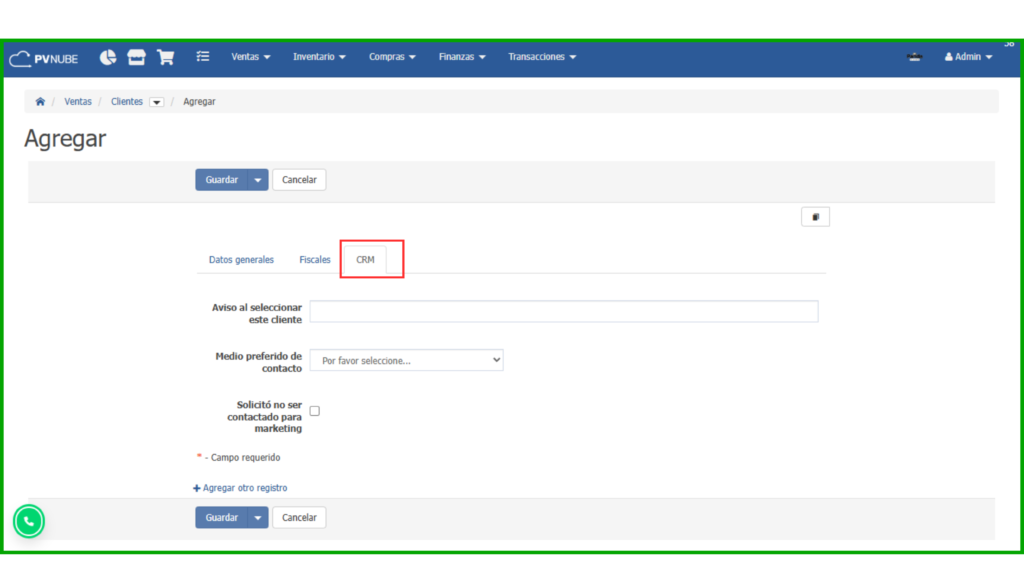Click the small card icon above the tabs
The height and width of the screenshot is (576, 1024).
point(815,216)
